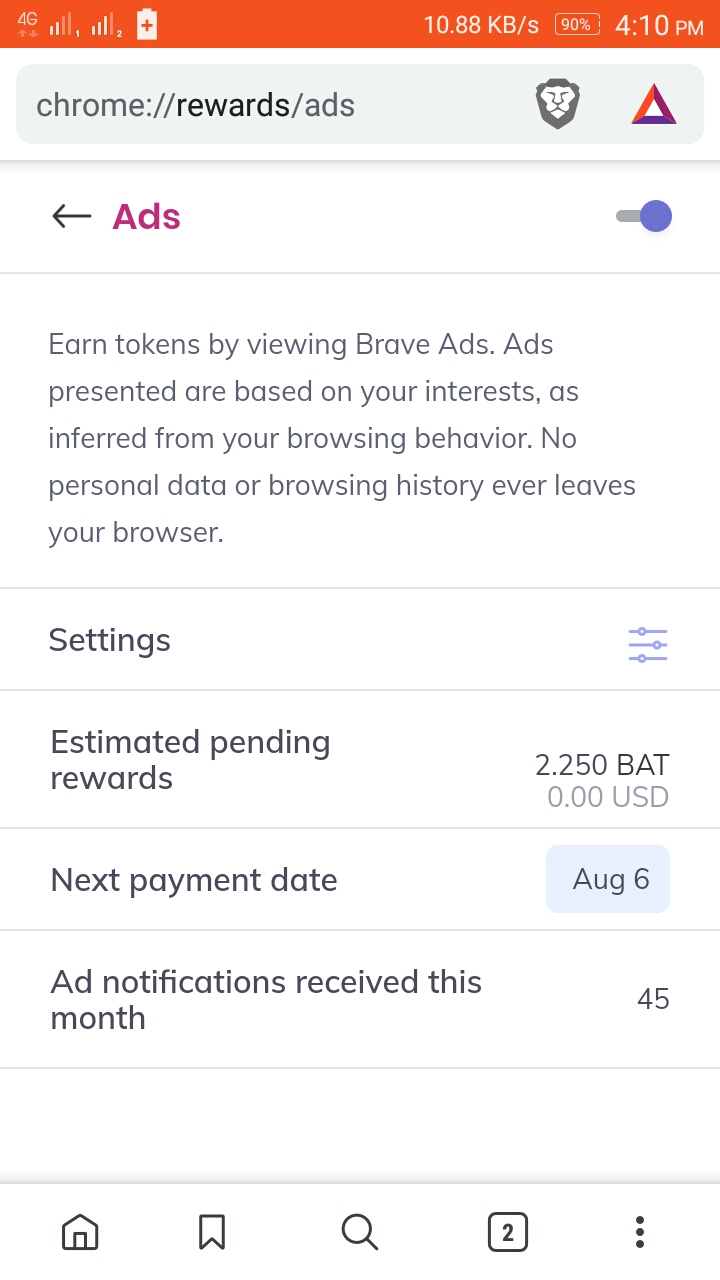Screen dimensions: 720x1280
Task: Tap the Aug 6 payment date badge
Action: (608, 879)
